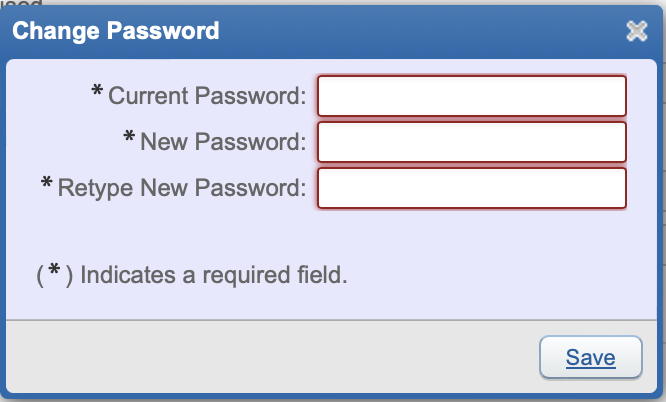Close the Change Password dialog
The width and height of the screenshot is (666, 402).
click(636, 31)
